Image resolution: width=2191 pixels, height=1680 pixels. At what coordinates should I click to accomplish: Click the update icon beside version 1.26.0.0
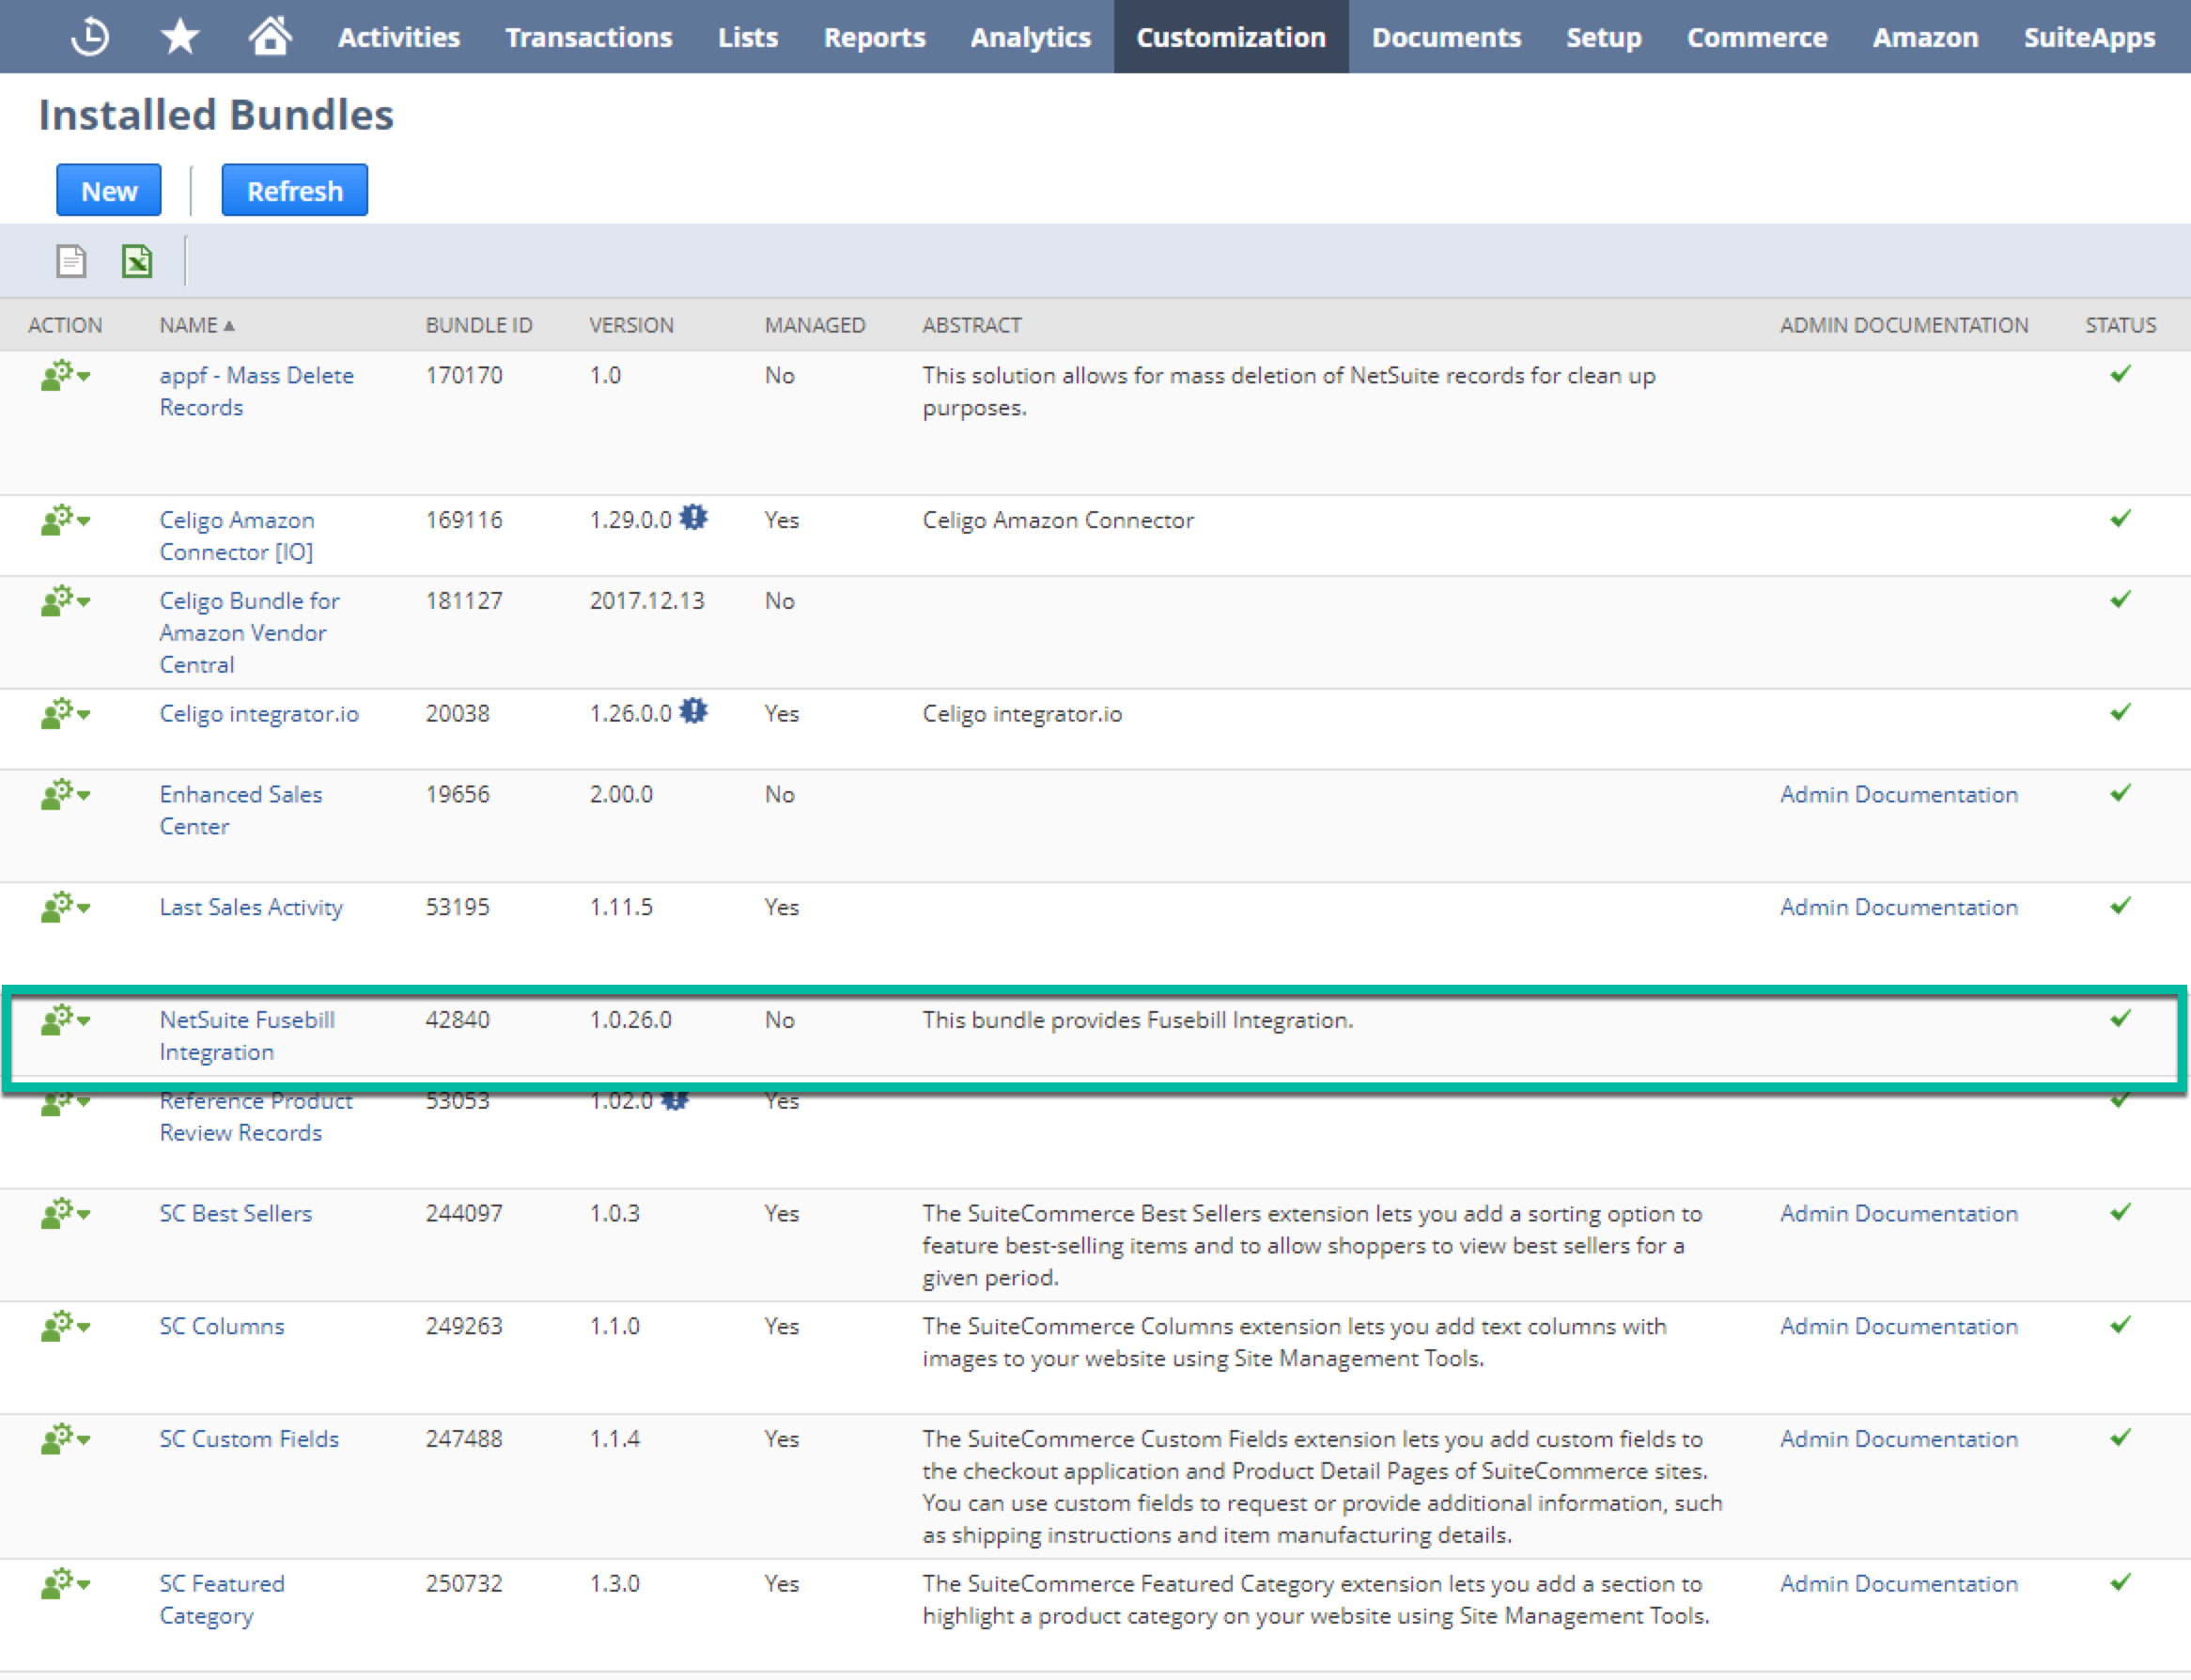click(693, 711)
